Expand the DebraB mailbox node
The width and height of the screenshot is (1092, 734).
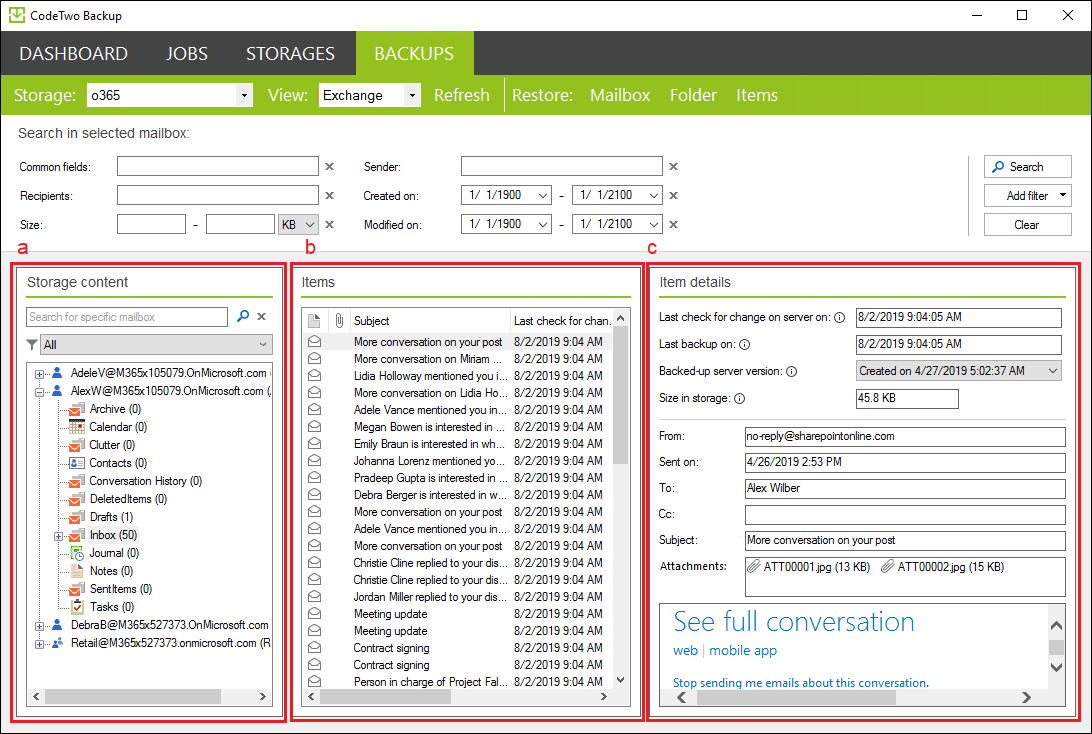(40, 626)
